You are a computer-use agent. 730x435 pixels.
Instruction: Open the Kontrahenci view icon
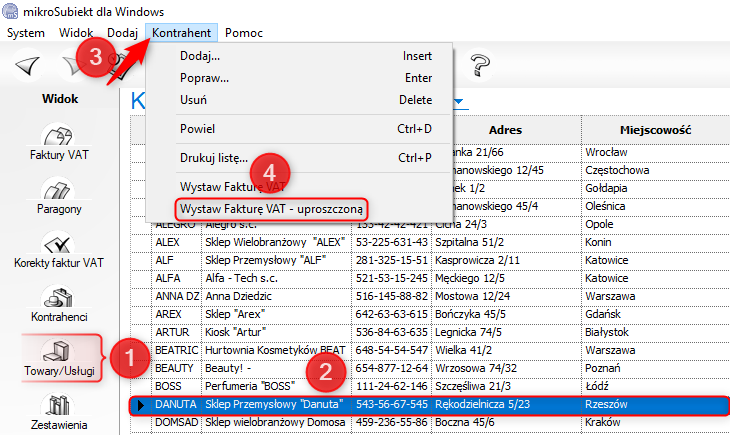pyautogui.click(x=59, y=304)
